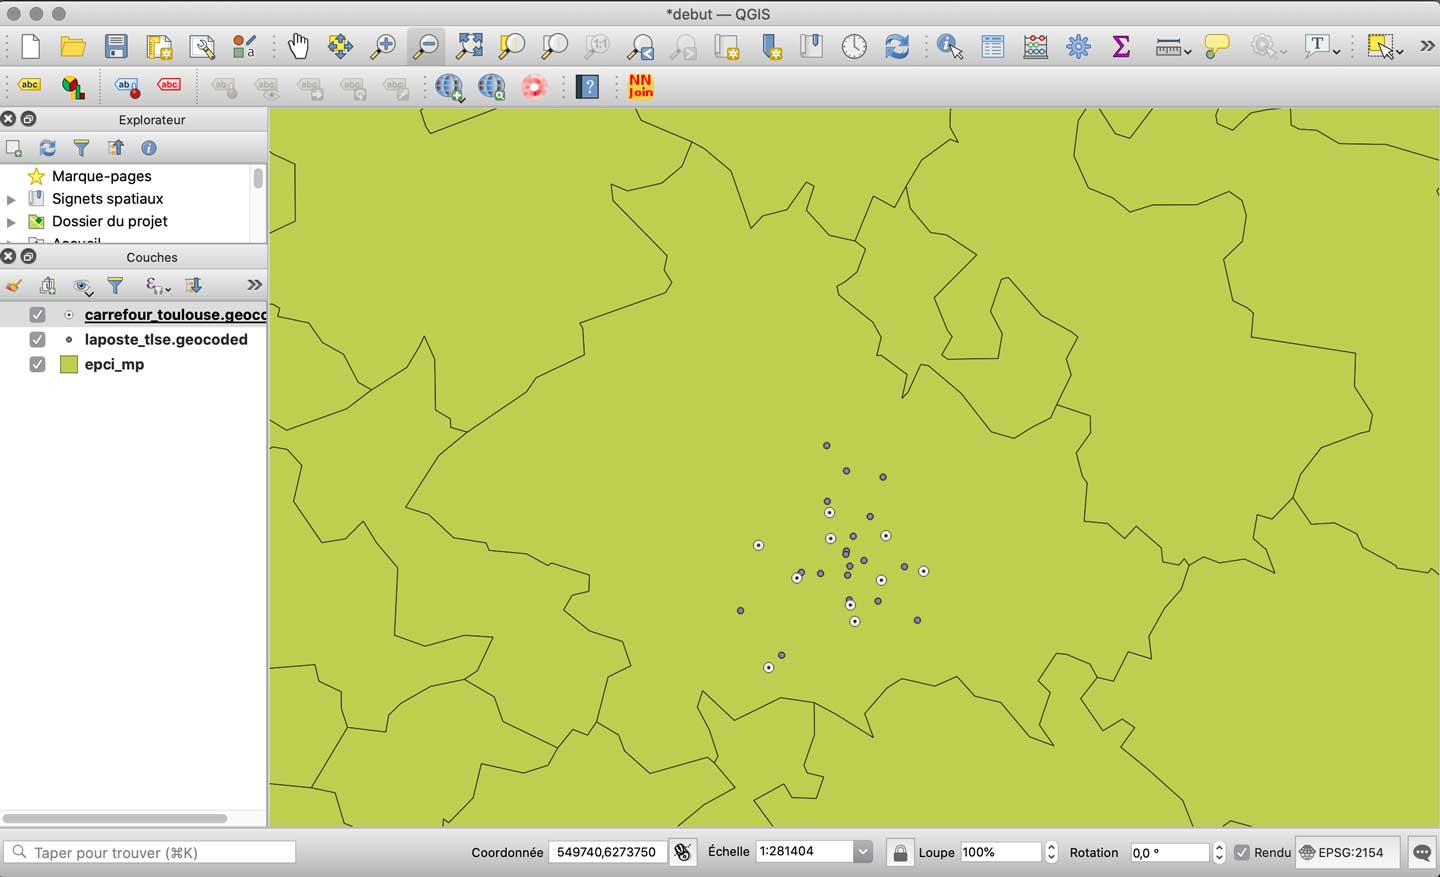The height and width of the screenshot is (877, 1440).
Task: Open the field calculator abacus icon
Action: [x=1035, y=46]
